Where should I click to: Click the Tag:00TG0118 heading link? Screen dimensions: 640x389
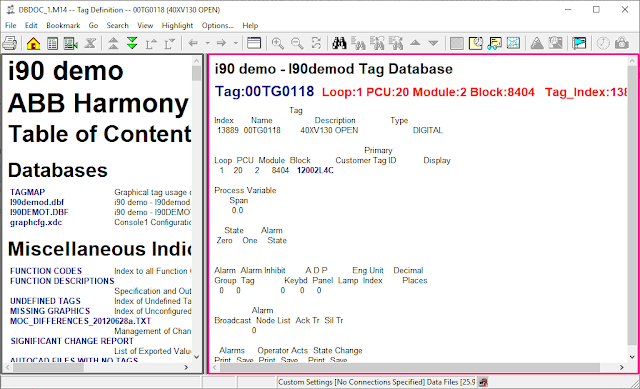(264, 91)
